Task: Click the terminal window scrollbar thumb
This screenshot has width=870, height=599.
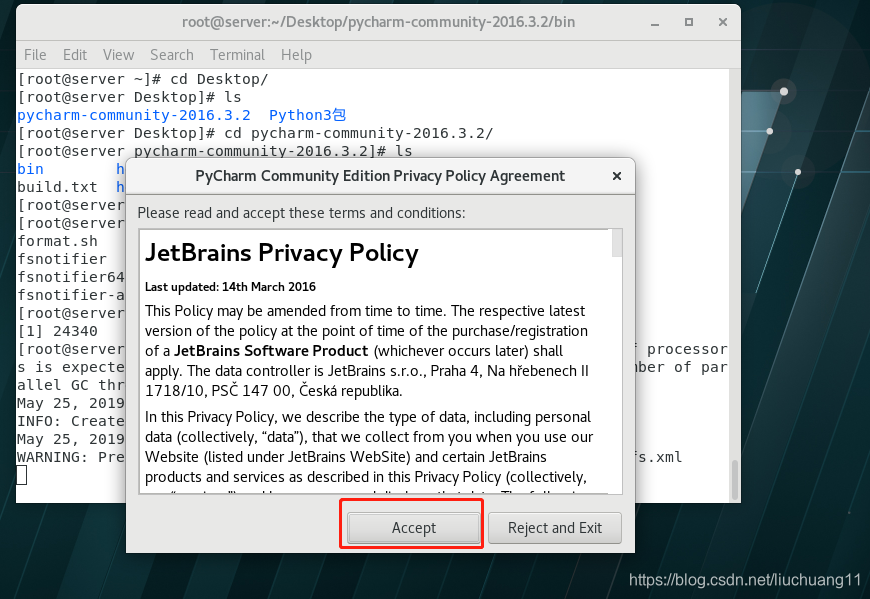Action: coord(735,480)
